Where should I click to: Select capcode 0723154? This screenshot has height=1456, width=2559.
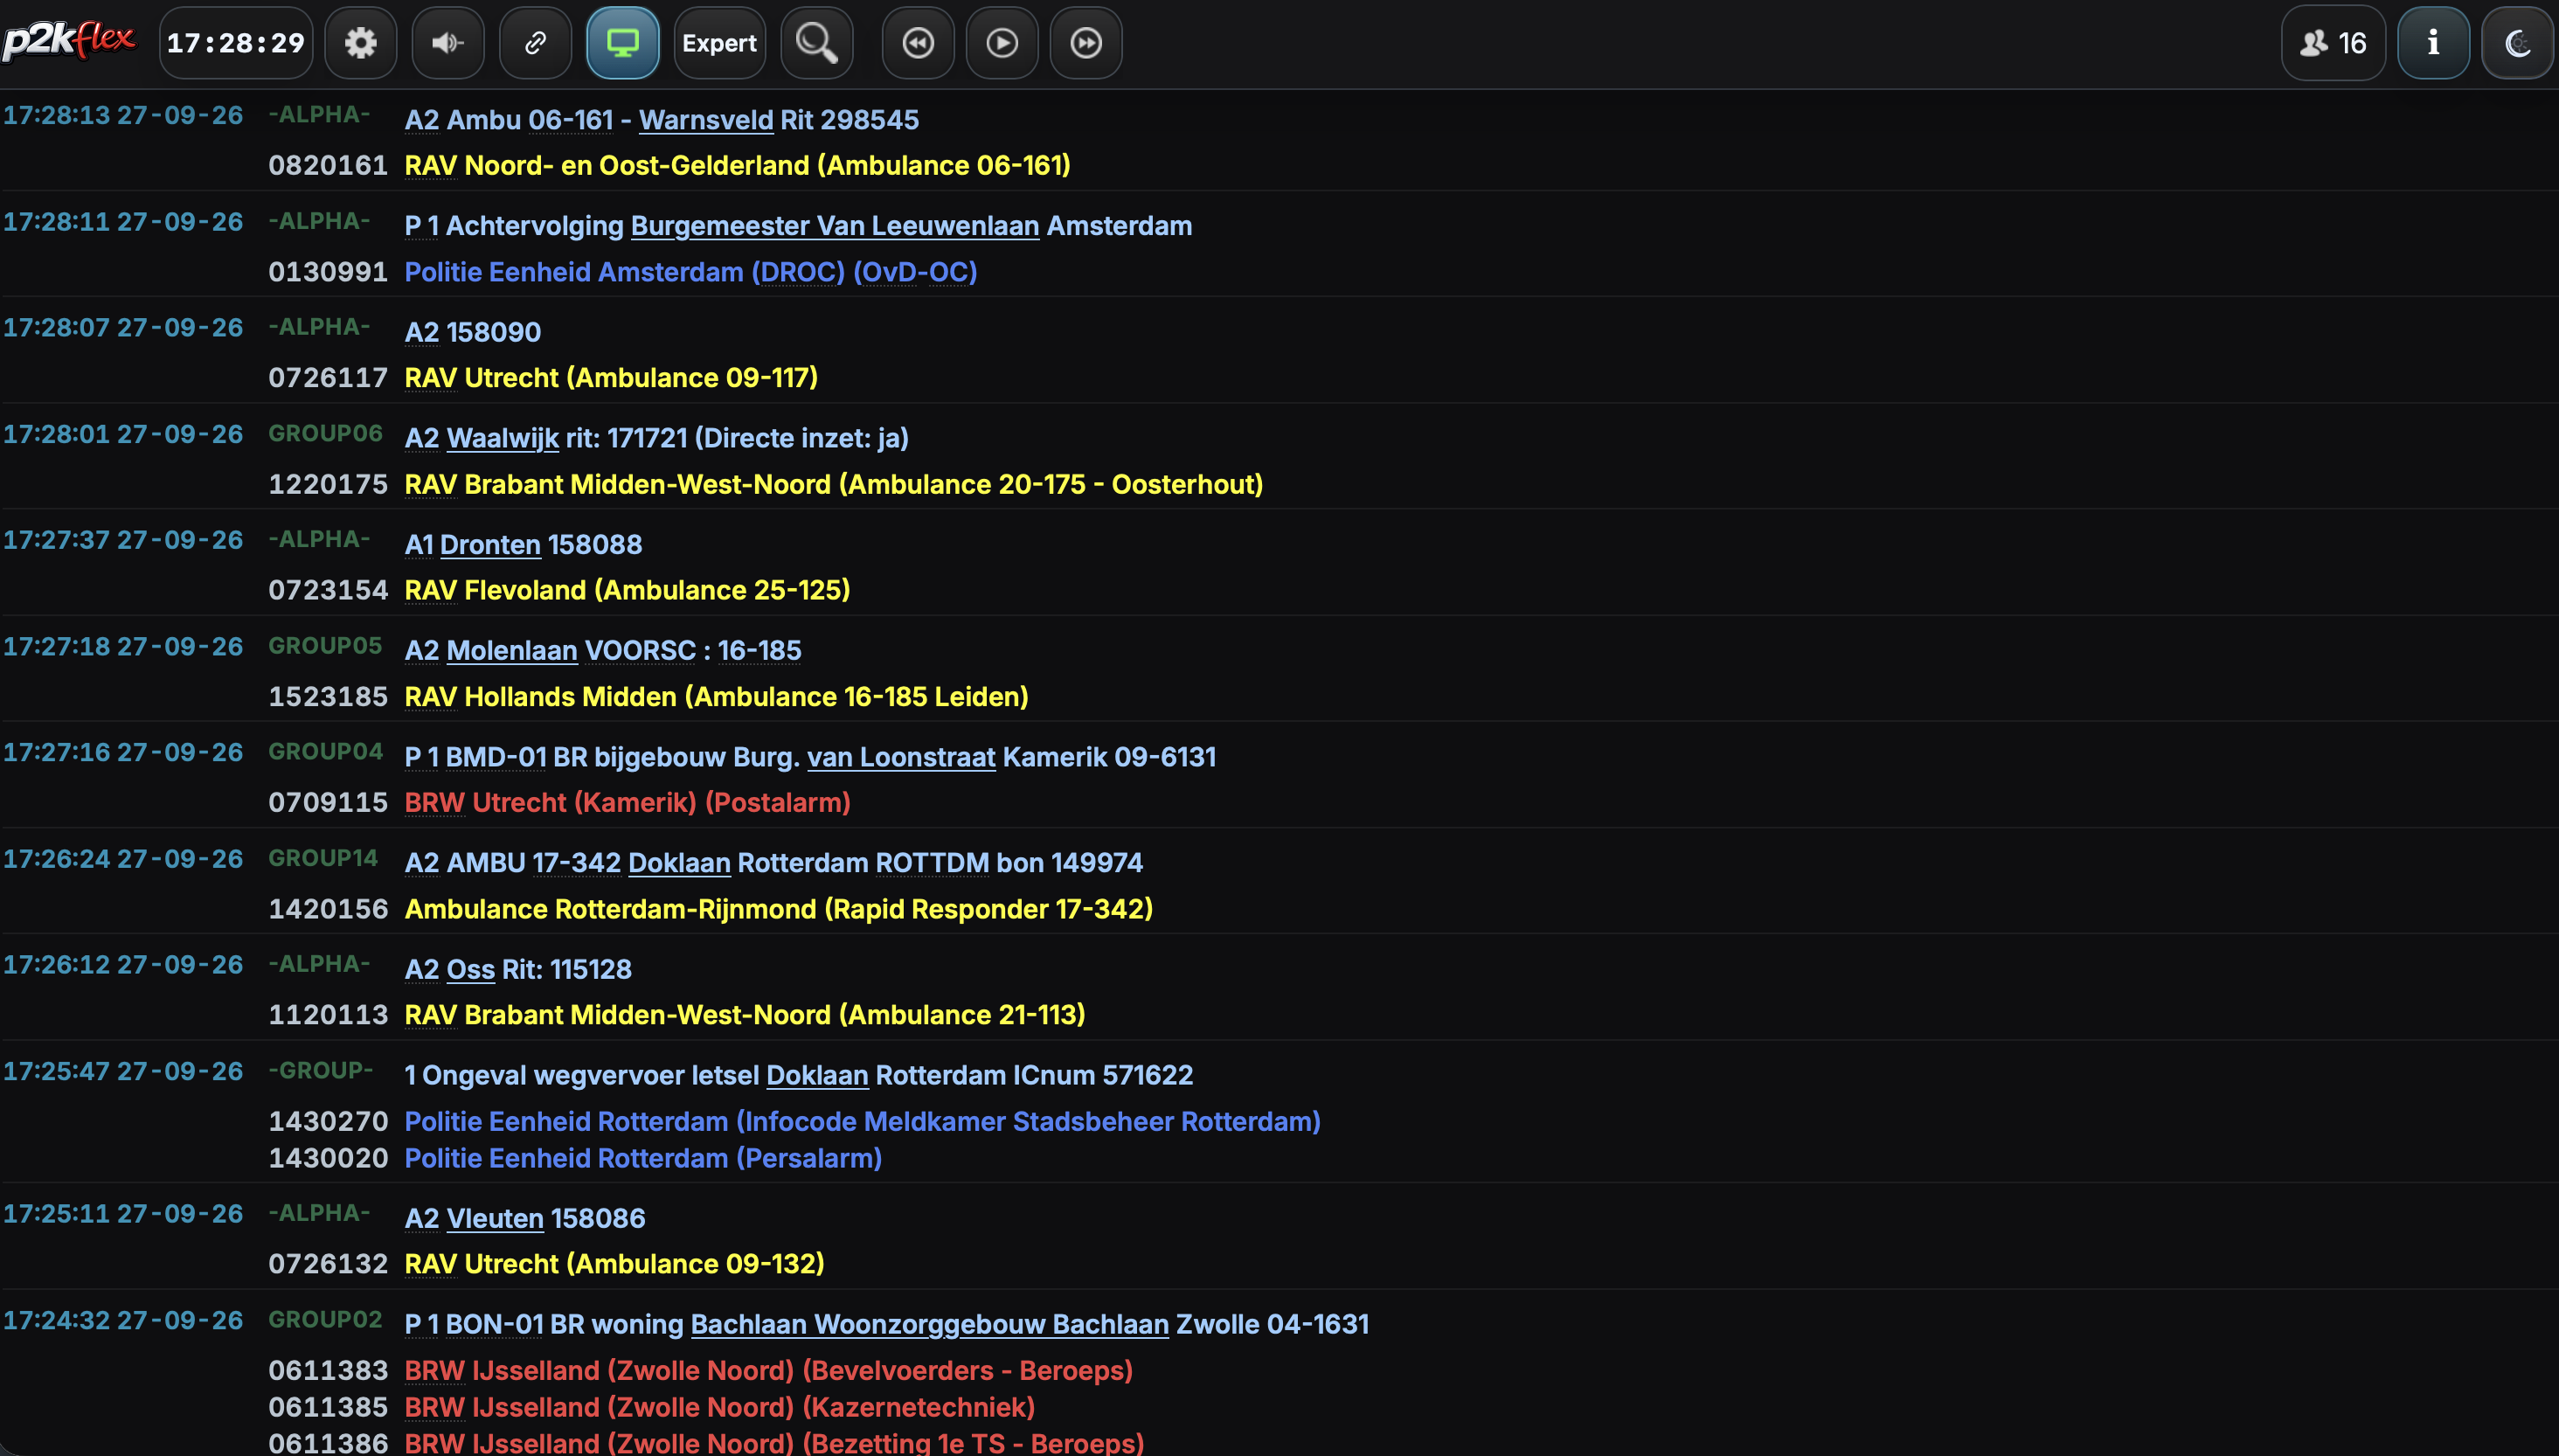point(328,591)
